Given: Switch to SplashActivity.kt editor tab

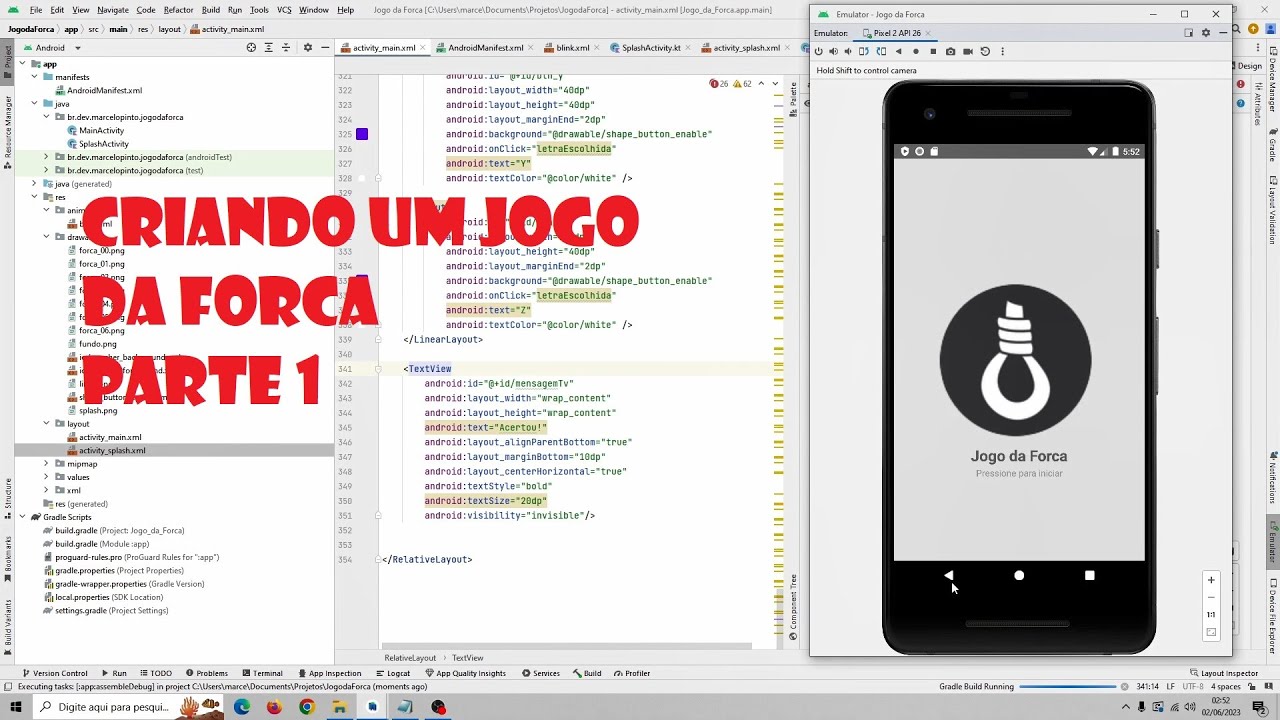Looking at the screenshot, I should pos(650,48).
